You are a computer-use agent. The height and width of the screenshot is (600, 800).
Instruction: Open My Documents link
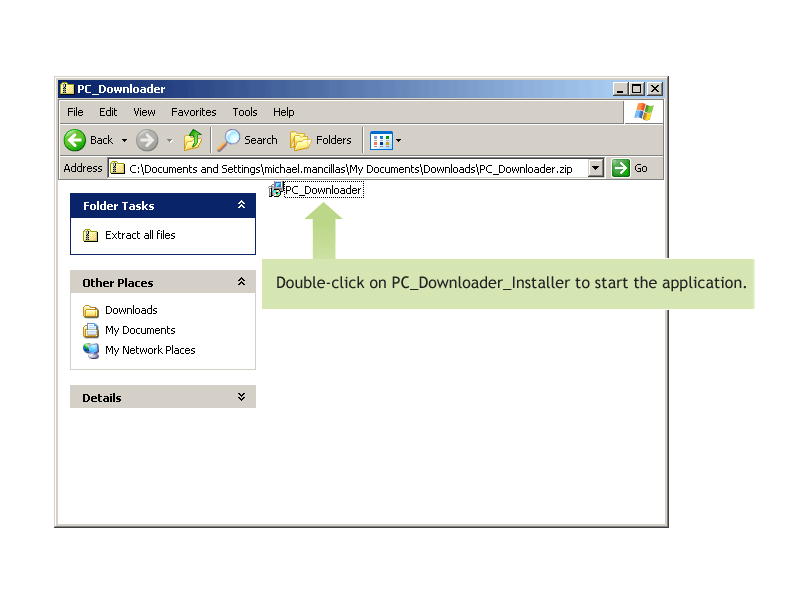(140, 330)
